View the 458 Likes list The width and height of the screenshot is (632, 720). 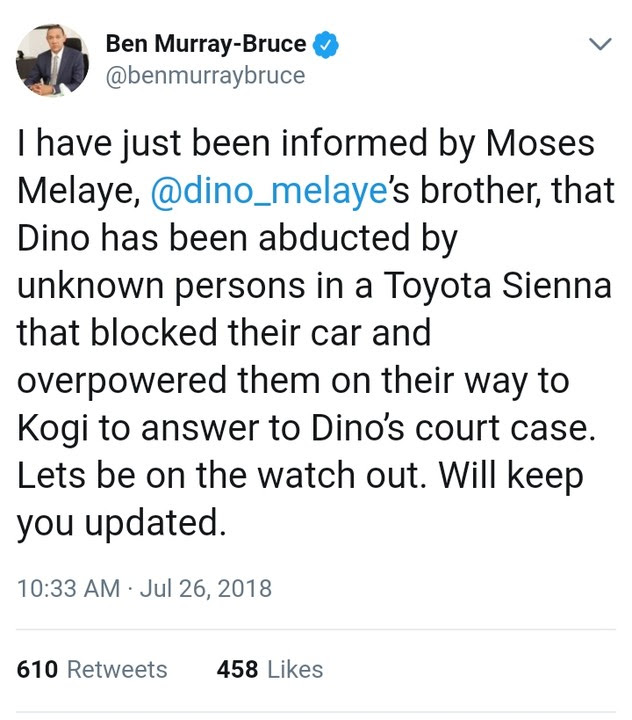(x=270, y=669)
